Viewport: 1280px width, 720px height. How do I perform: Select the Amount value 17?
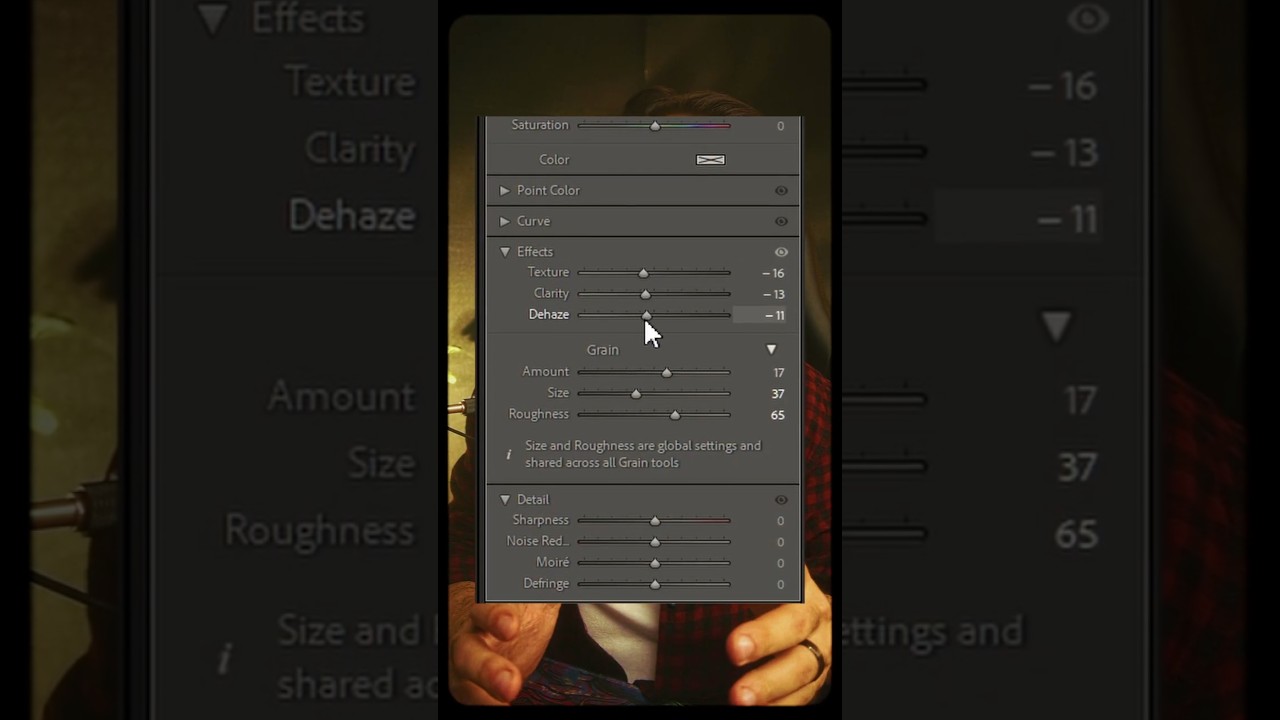(x=778, y=373)
